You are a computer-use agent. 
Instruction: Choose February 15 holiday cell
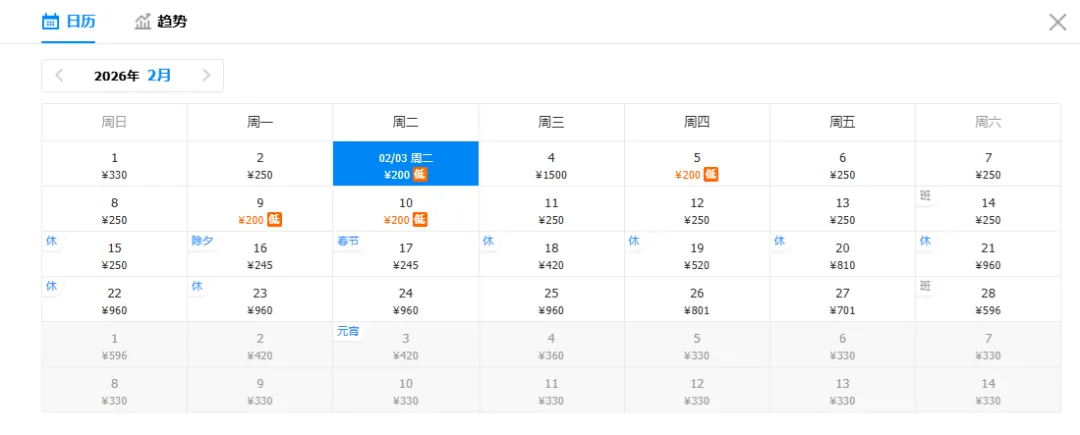(x=114, y=255)
